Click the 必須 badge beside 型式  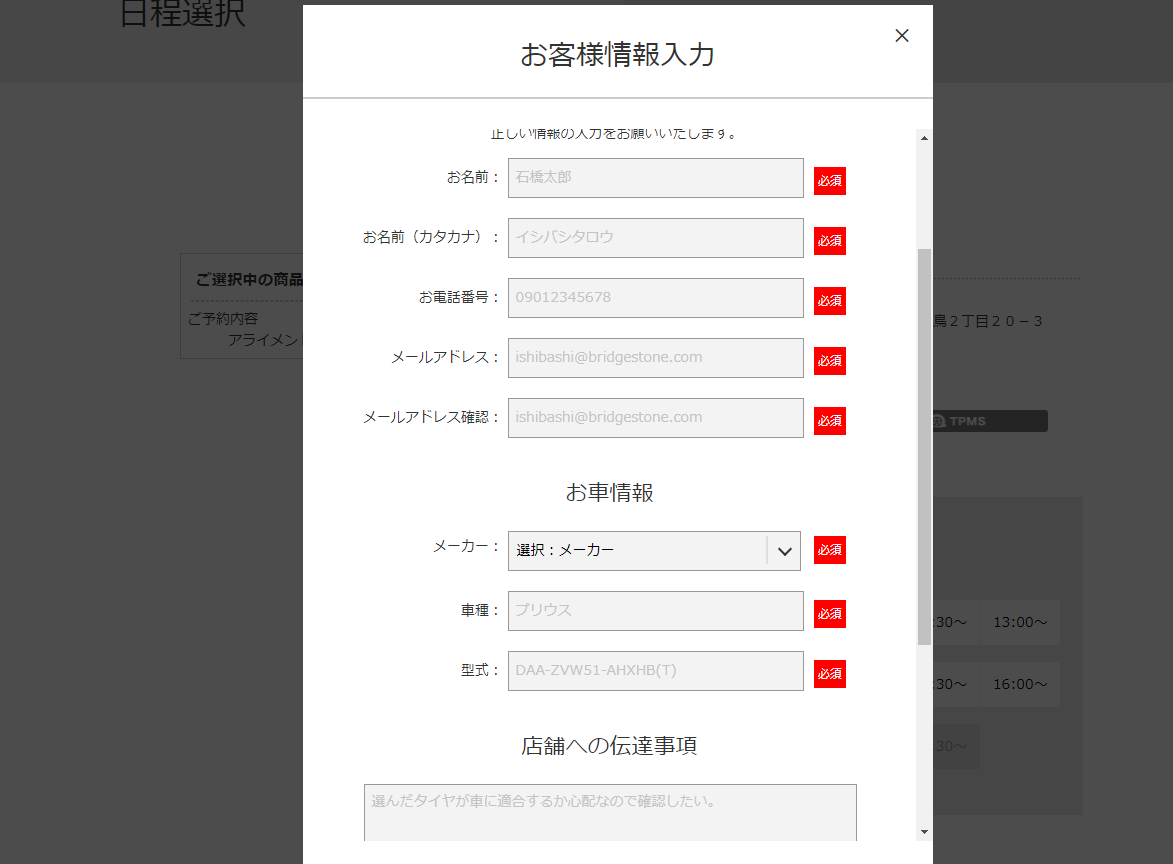click(x=829, y=674)
